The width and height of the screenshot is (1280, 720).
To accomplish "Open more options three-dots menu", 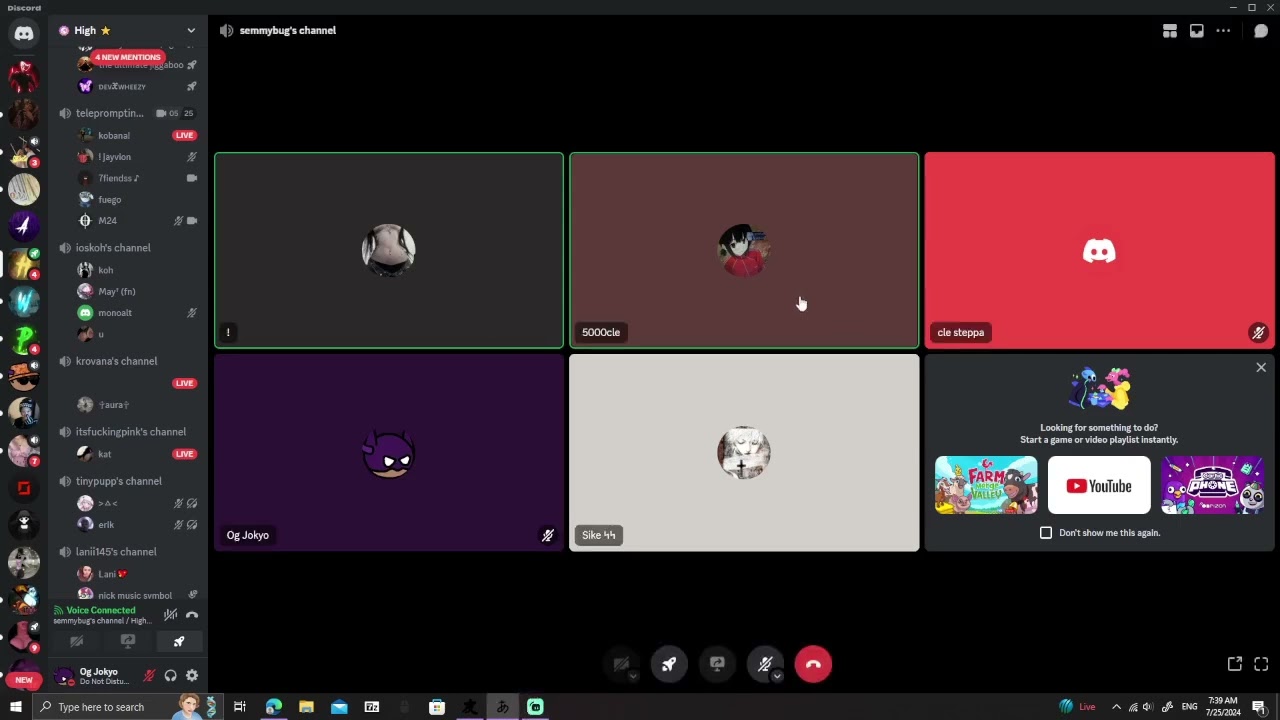I will click(1223, 31).
